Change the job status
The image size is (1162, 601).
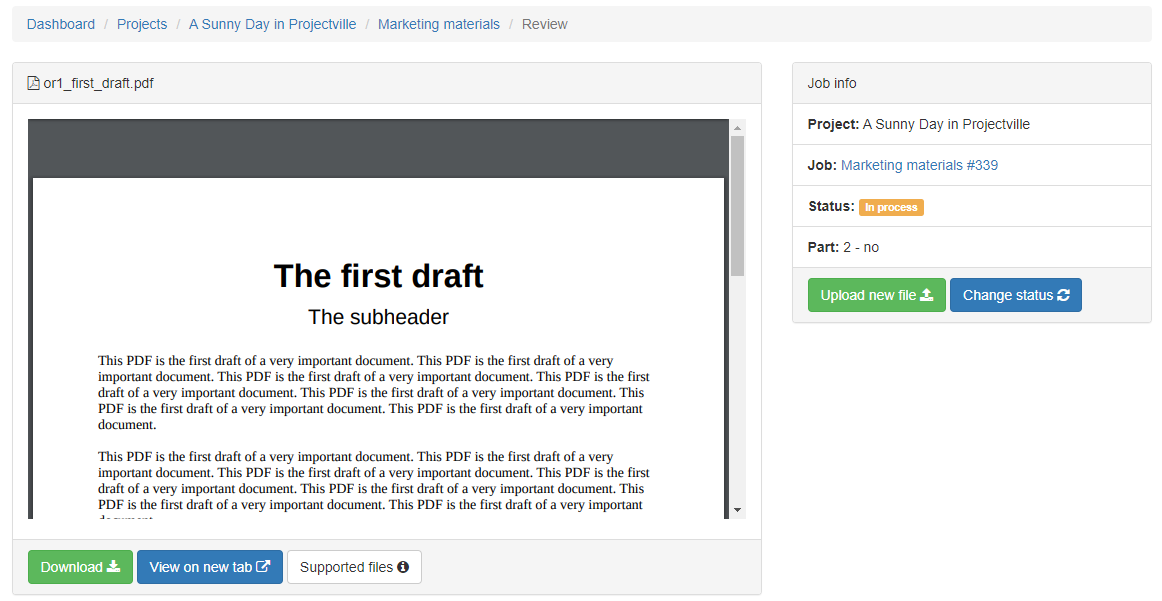[x=1015, y=295]
